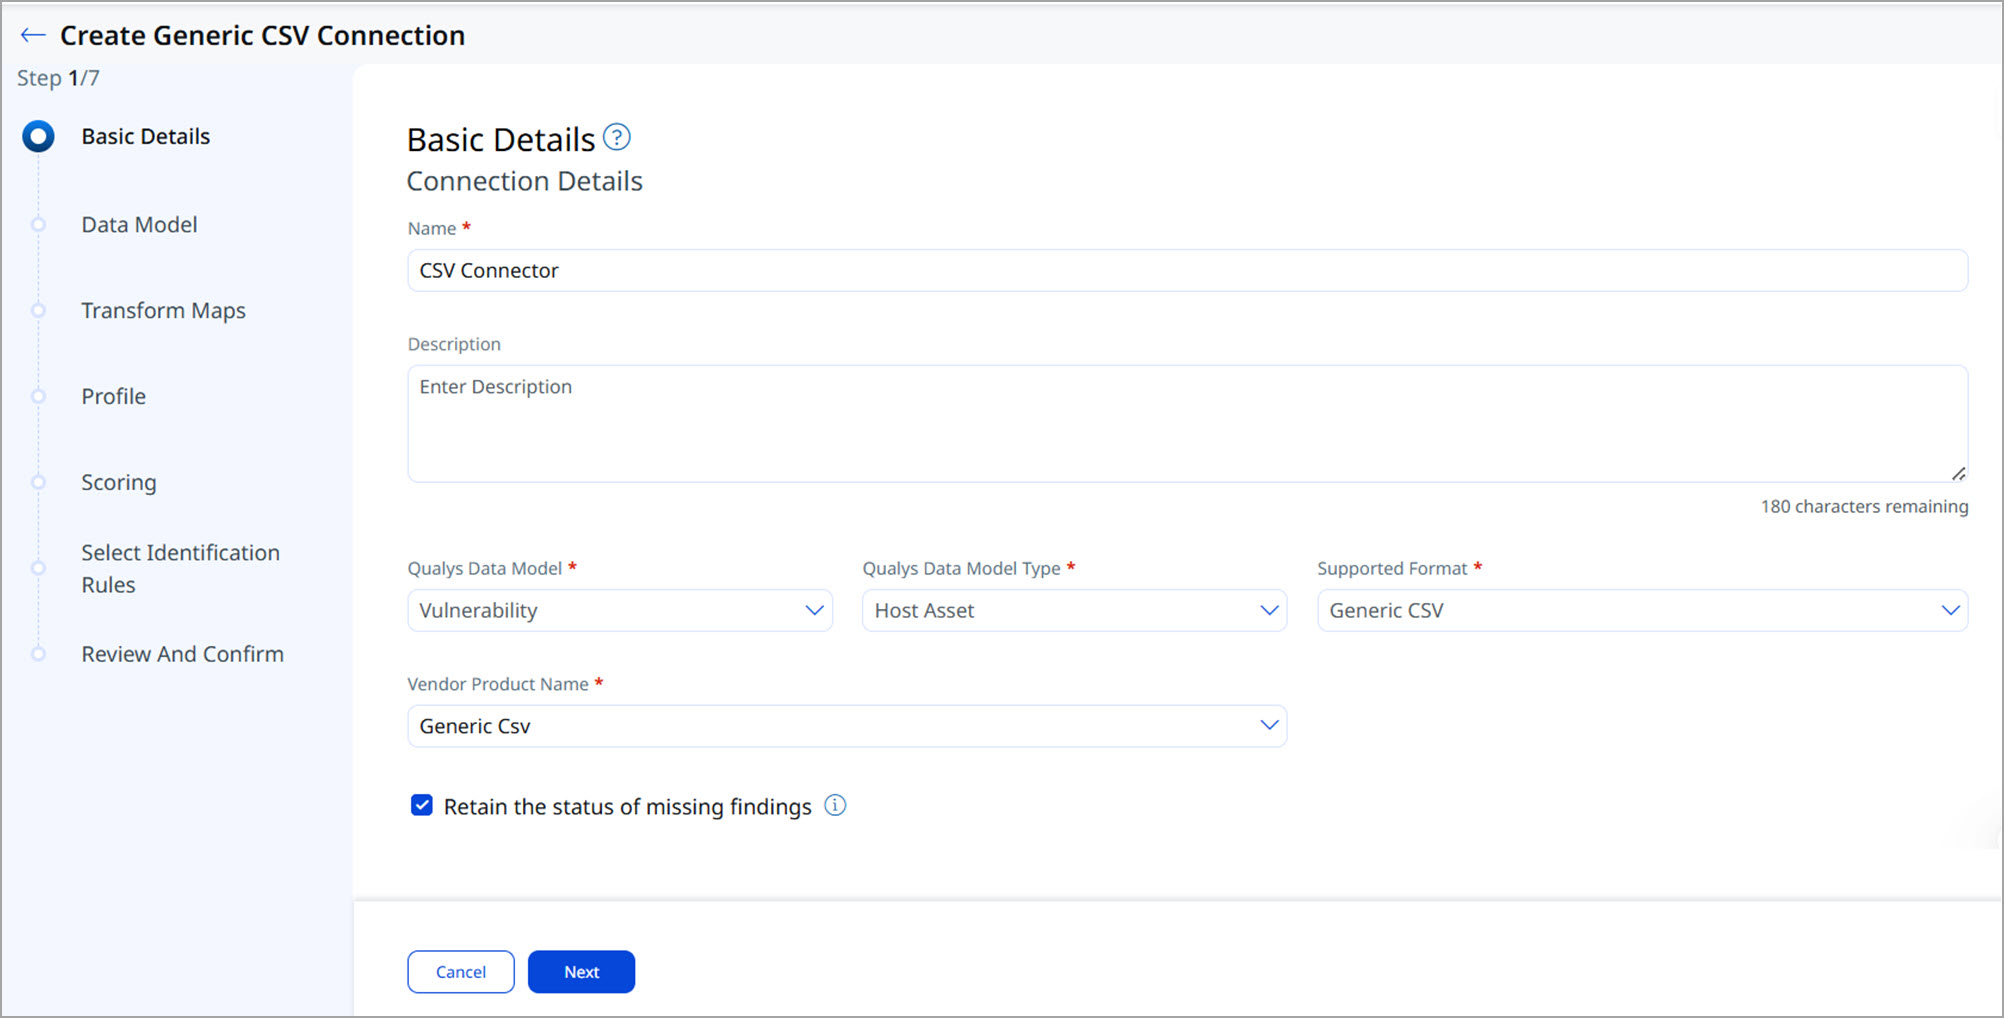Click the description box resize handle
The width and height of the screenshot is (2004, 1018).
click(x=1958, y=473)
